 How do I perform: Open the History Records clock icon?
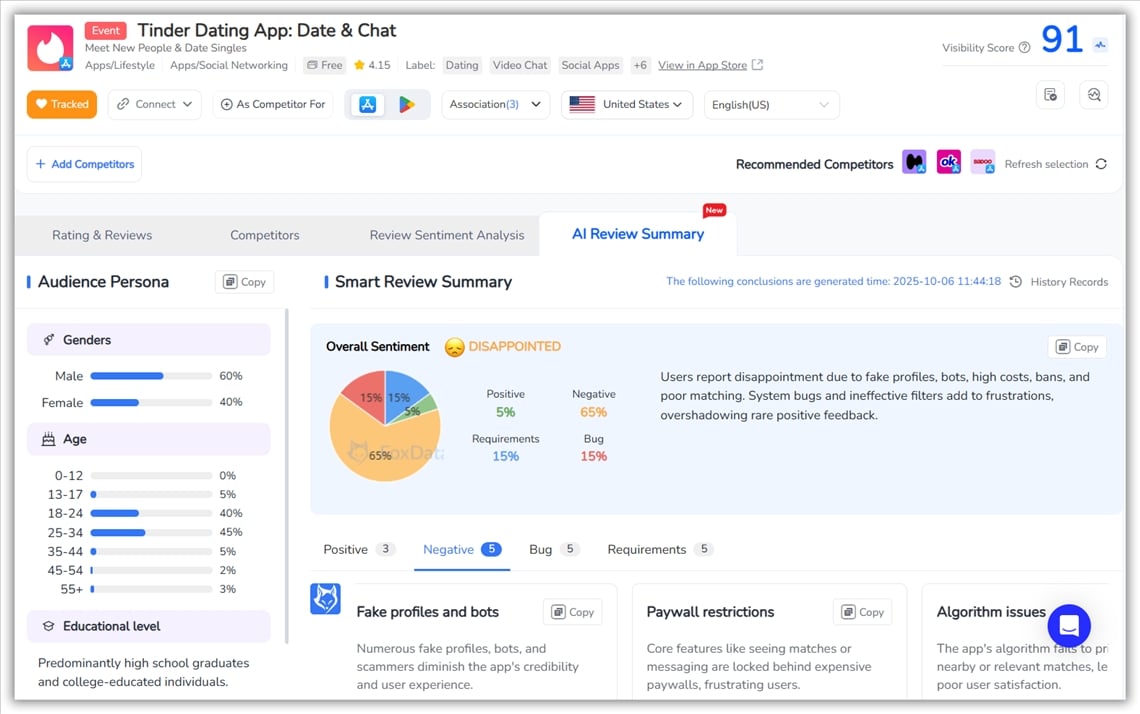1015,282
